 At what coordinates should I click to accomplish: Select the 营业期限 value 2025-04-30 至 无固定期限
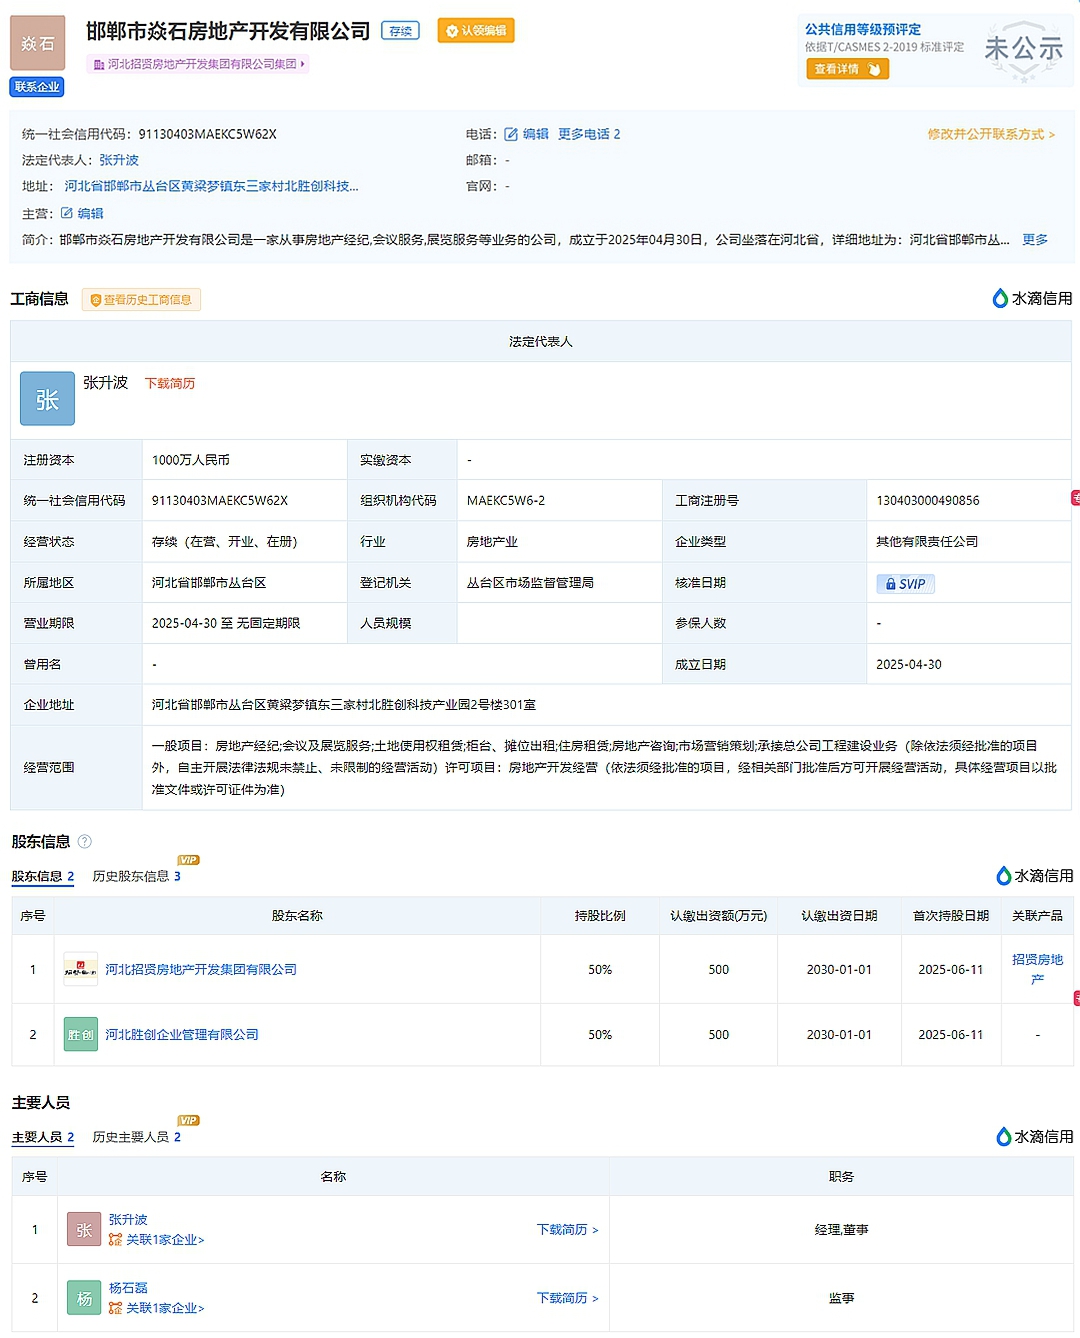pyautogui.click(x=226, y=624)
